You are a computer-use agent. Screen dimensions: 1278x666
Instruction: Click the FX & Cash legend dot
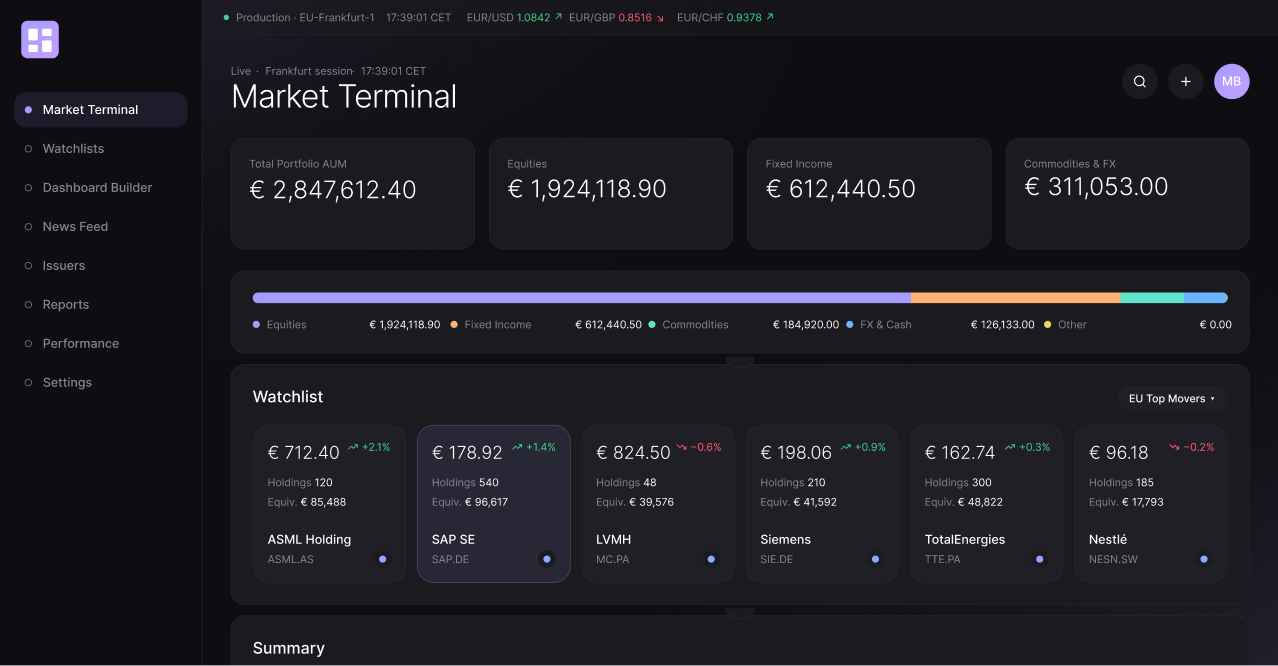(x=850, y=325)
